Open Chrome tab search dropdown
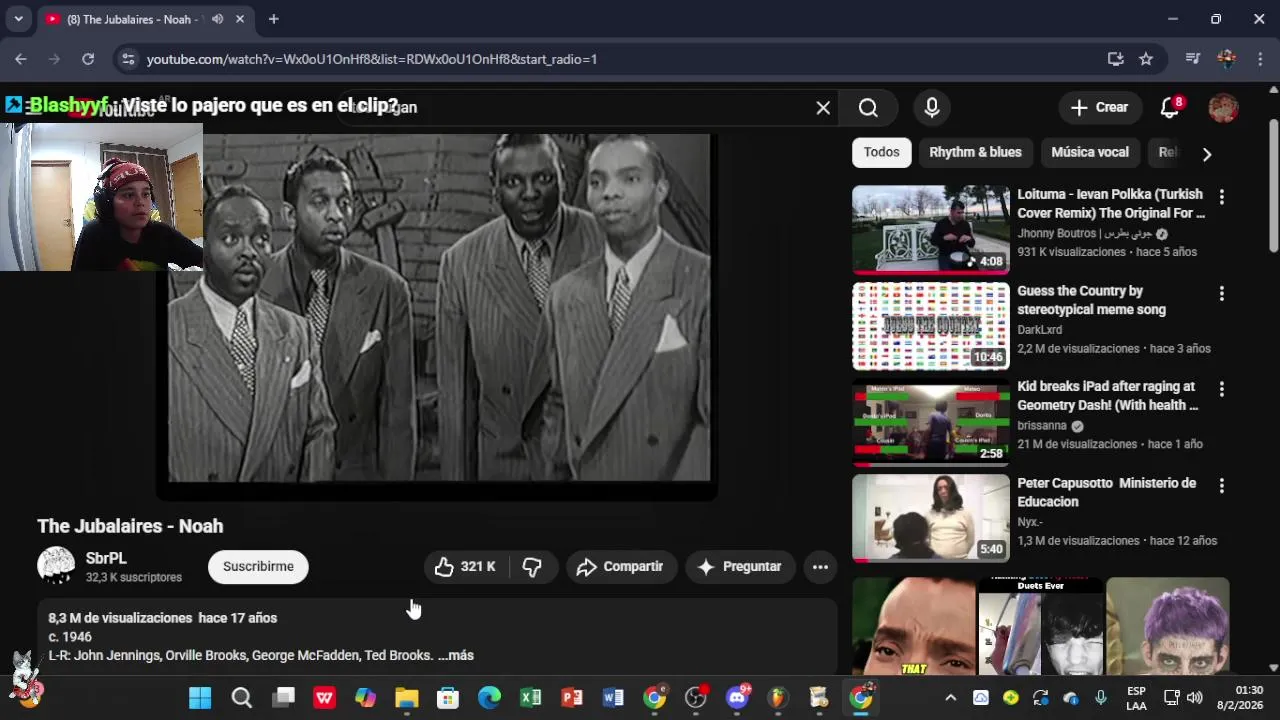The width and height of the screenshot is (1280, 720). [x=18, y=19]
